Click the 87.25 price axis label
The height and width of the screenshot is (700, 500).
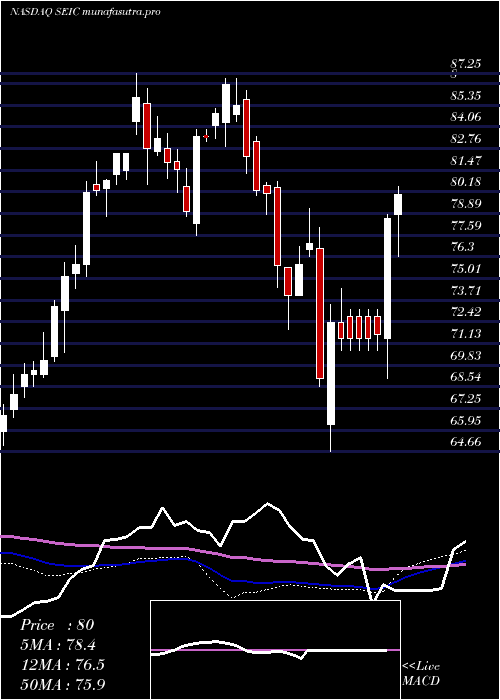[466, 64]
